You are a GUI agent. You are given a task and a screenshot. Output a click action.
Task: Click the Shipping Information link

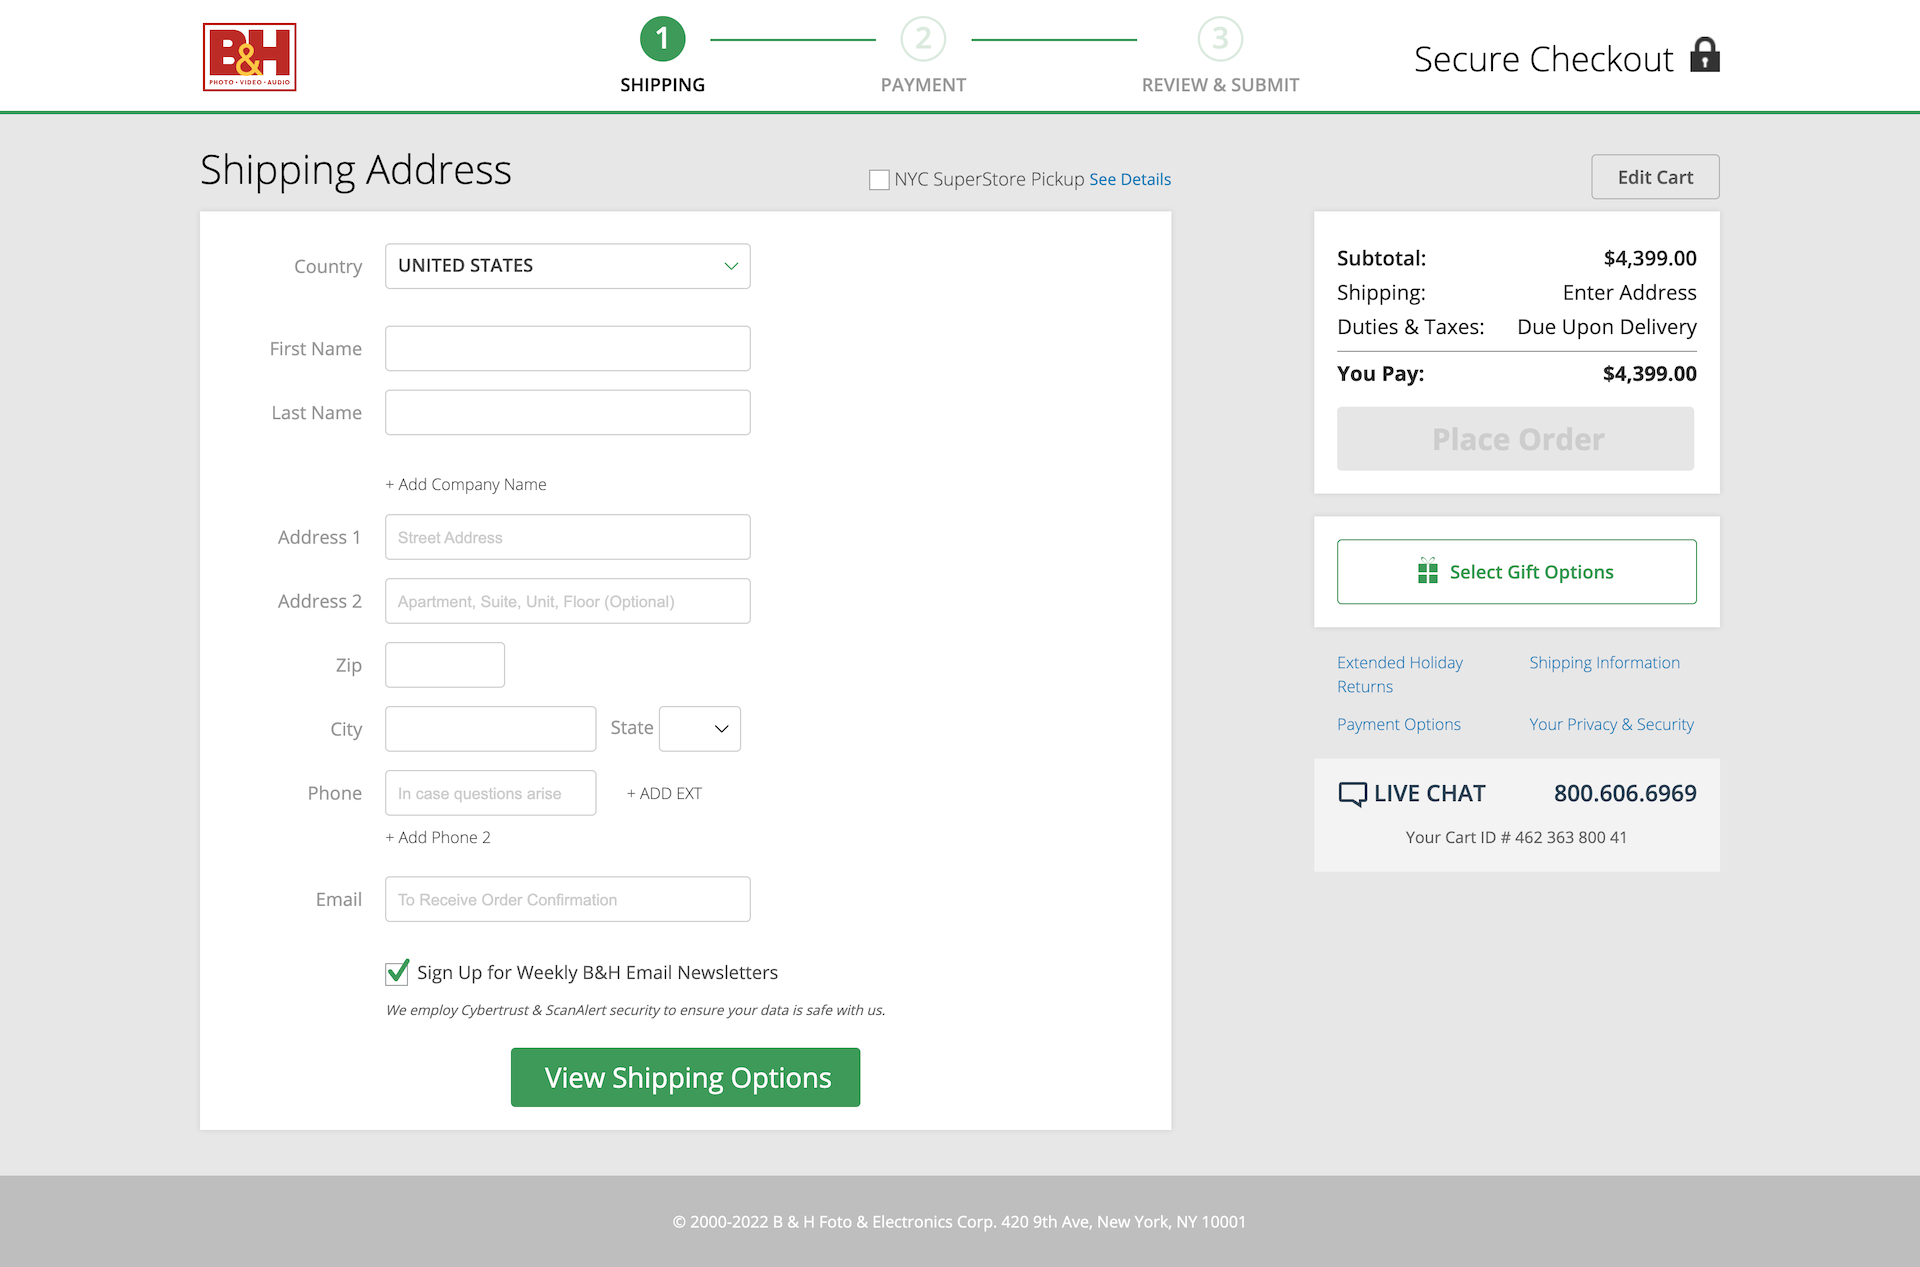1603,662
